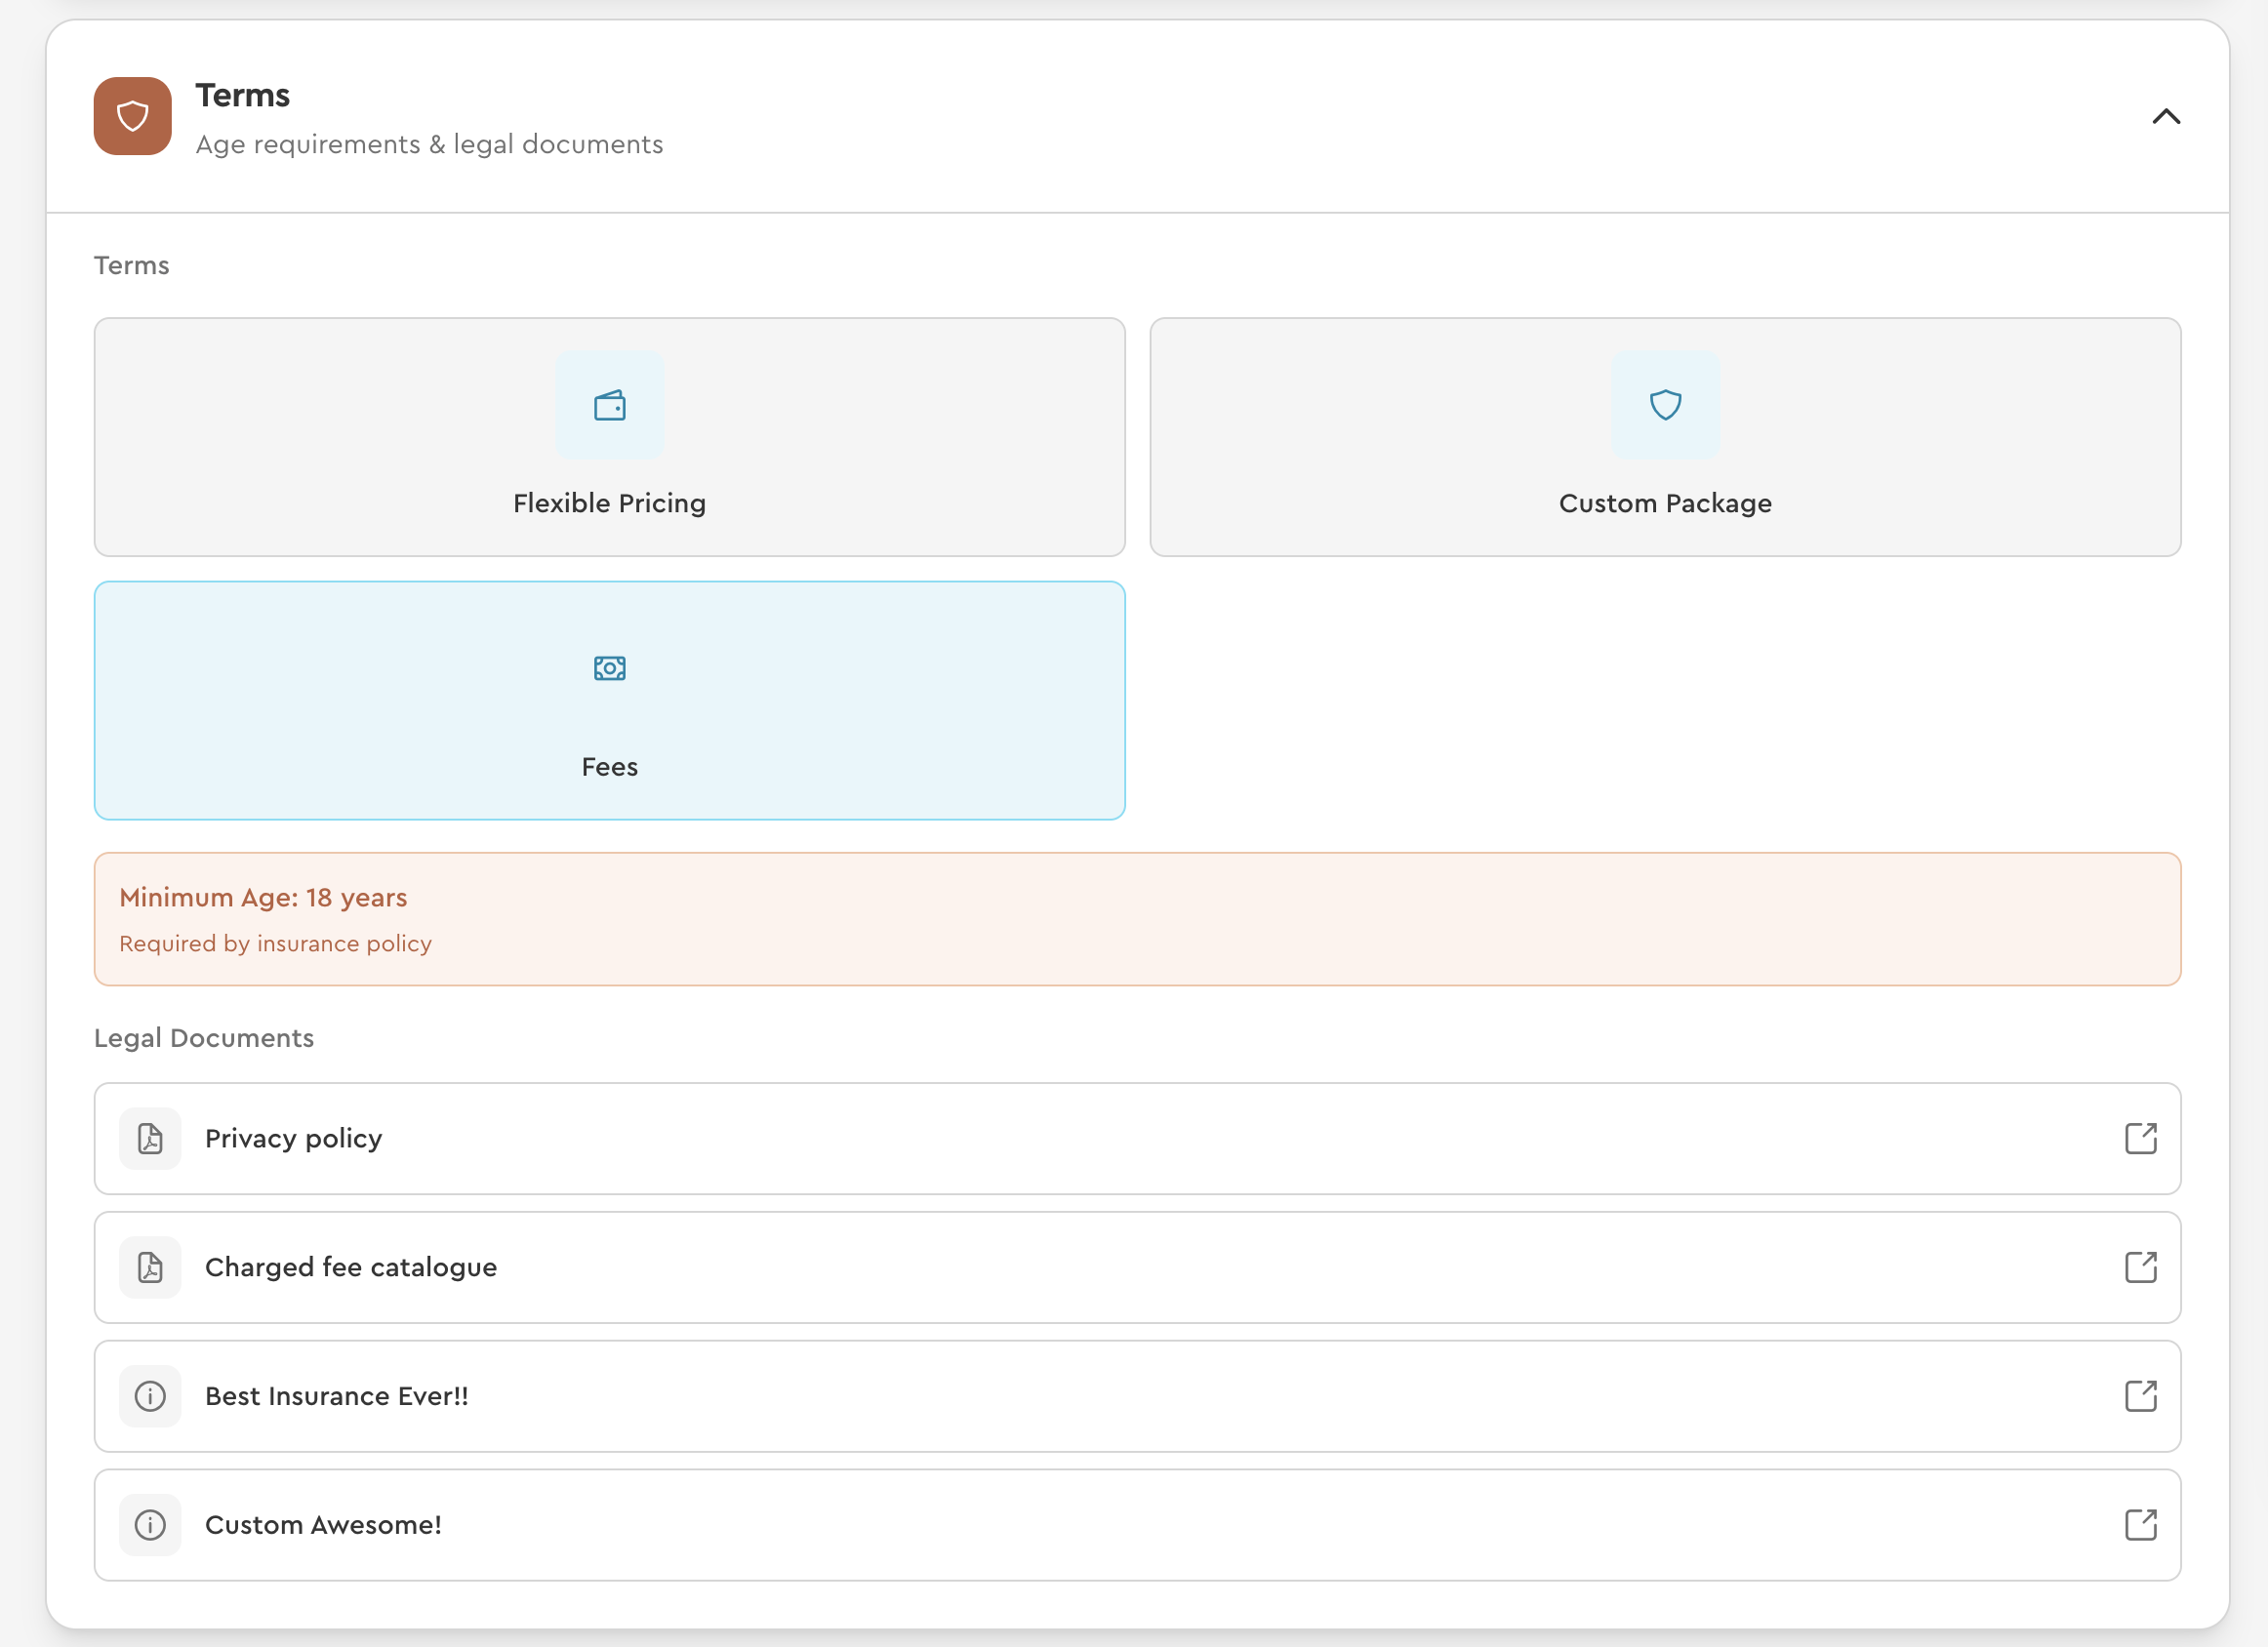The image size is (2268, 1647).
Task: Click the Custom Package shield icon
Action: (x=1664, y=405)
